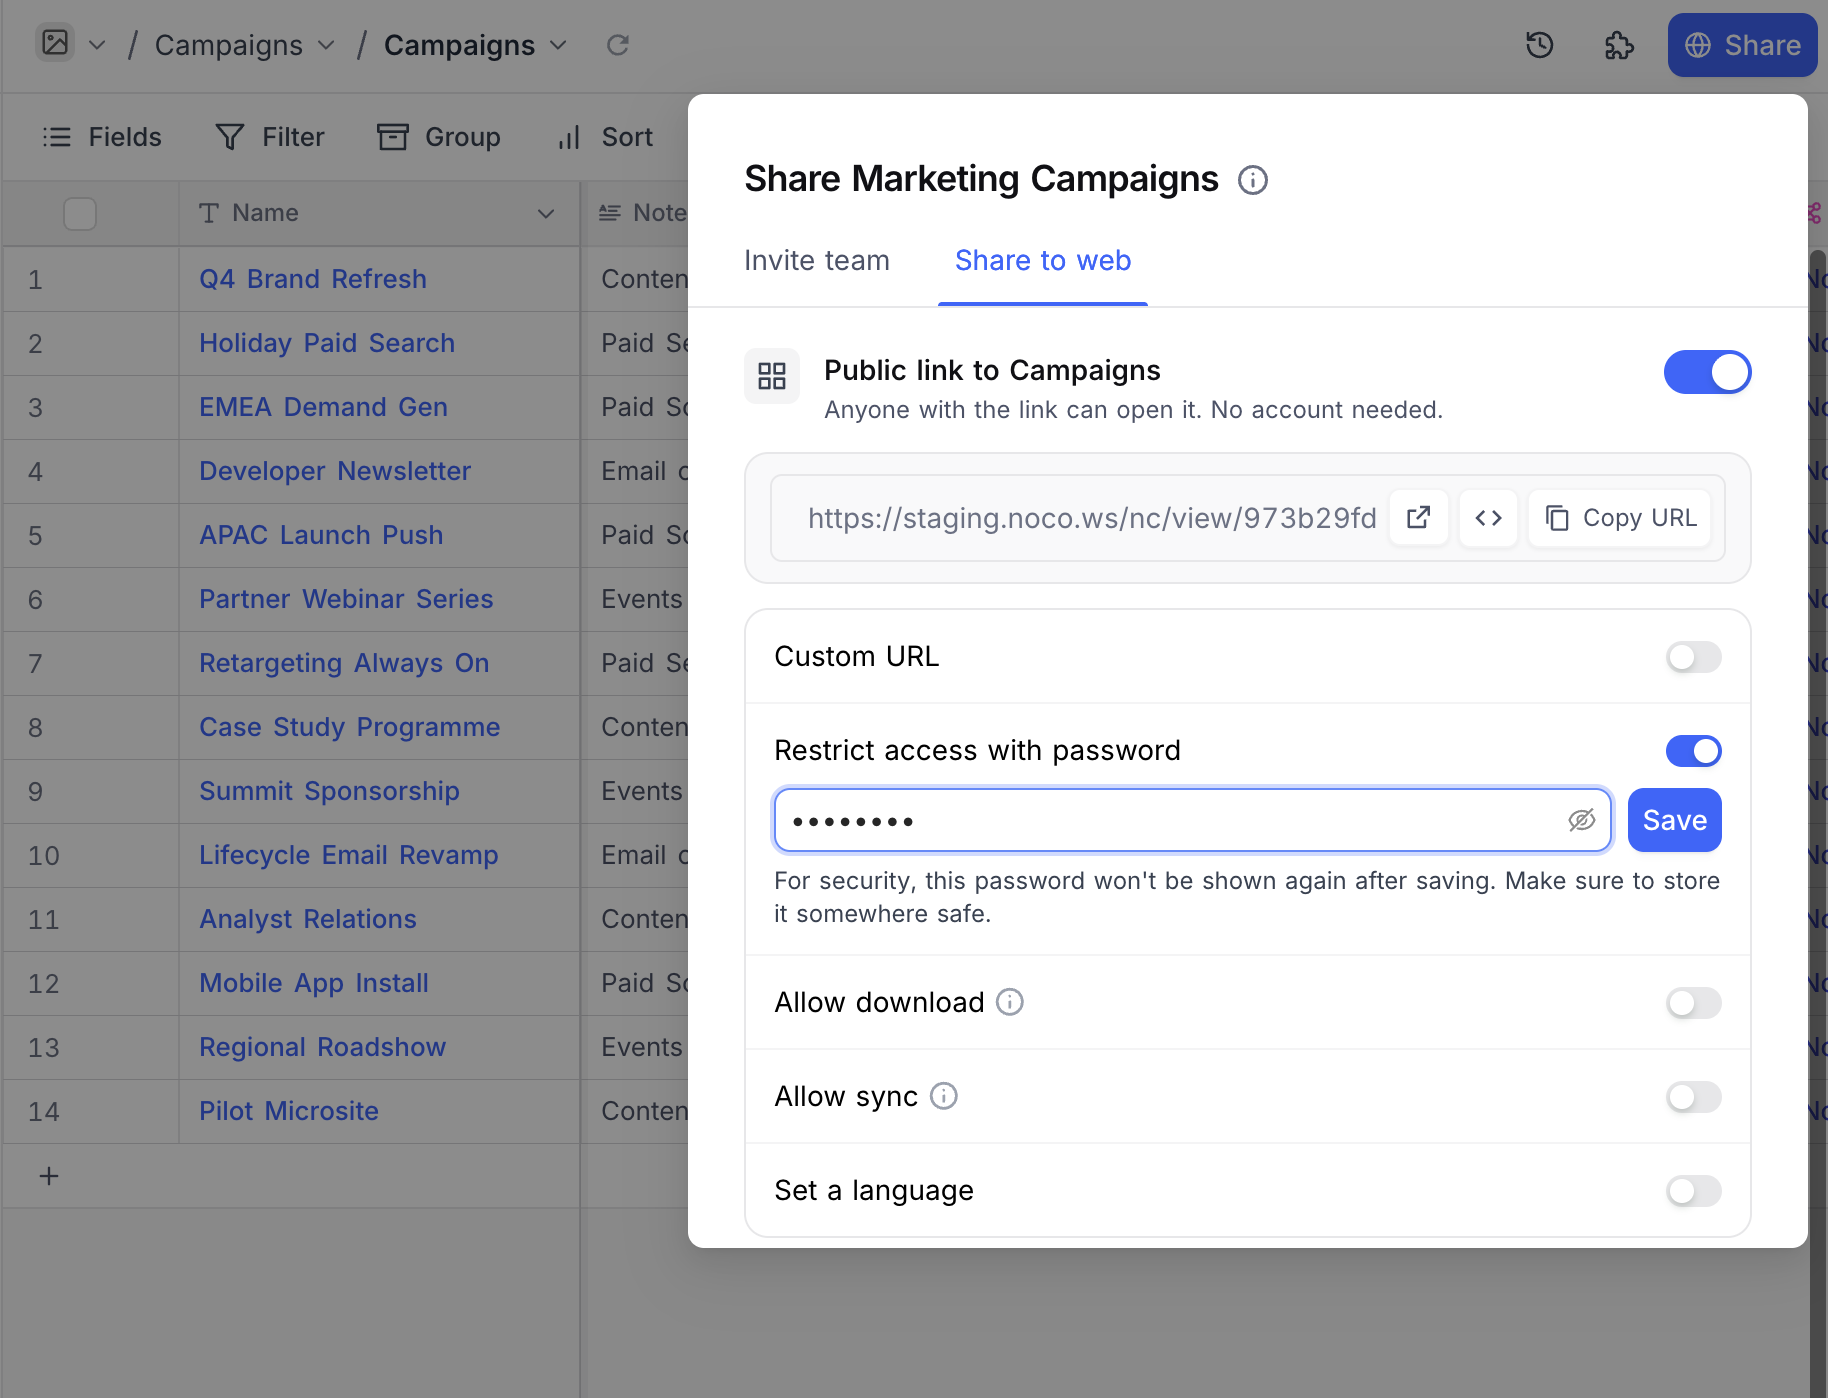Image resolution: width=1828 pixels, height=1398 pixels.
Task: Open the Group toolbar menu
Action: [438, 137]
